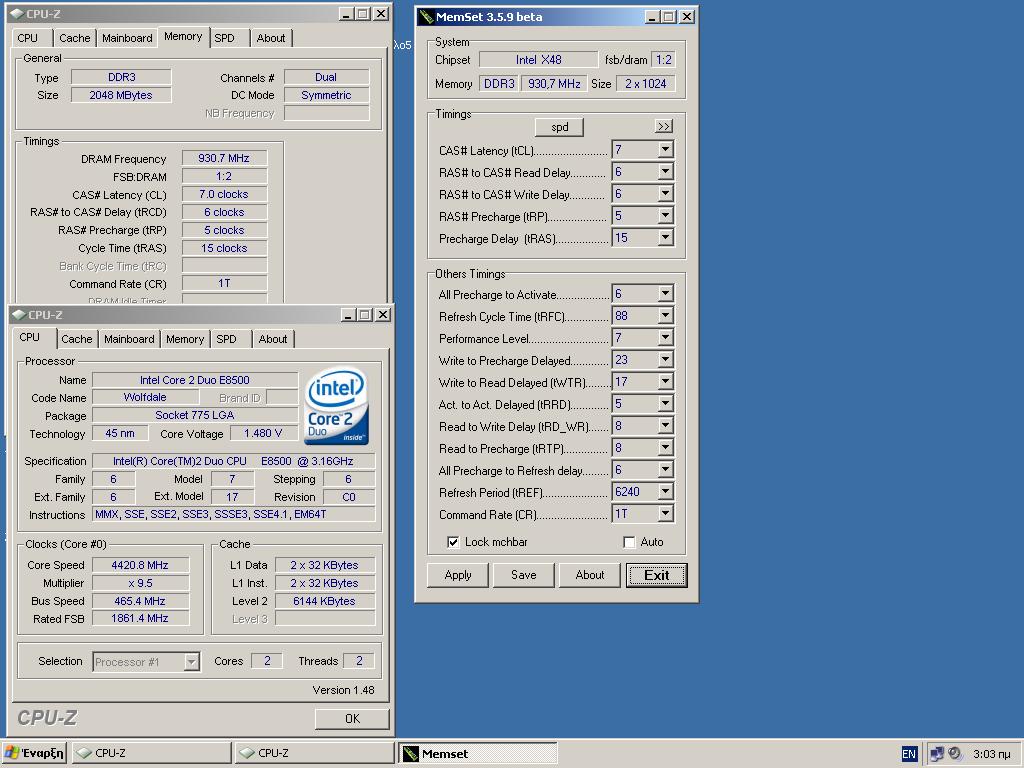Open the Write to Precharge Delayed dropdown
Viewport: 1024px width, 768px height.
(x=665, y=360)
